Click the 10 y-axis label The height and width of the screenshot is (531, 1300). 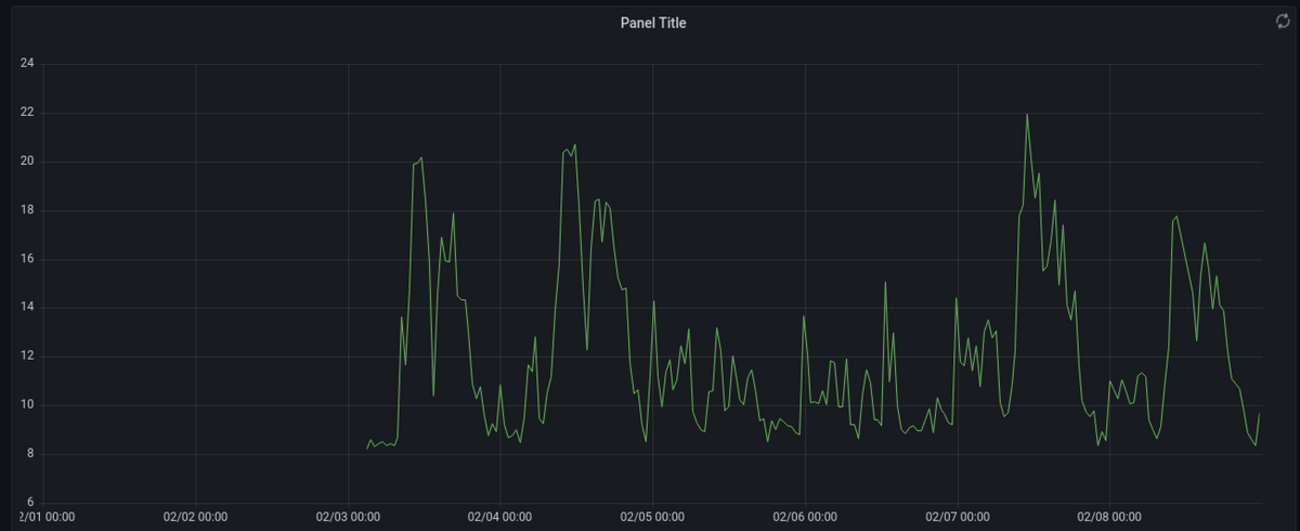(27, 405)
